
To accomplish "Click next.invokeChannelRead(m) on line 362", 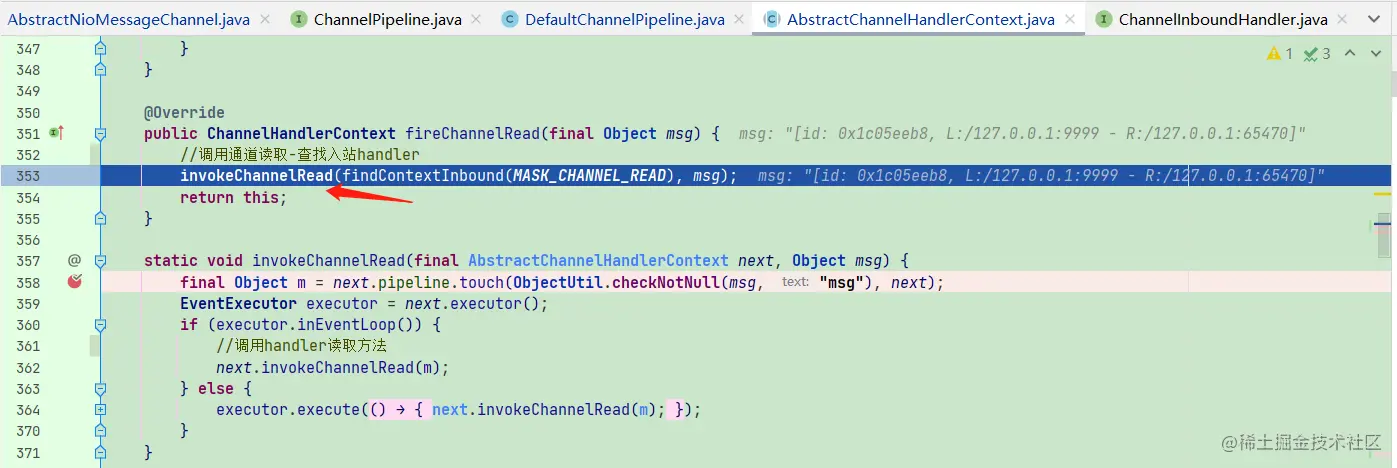I will (x=329, y=367).
